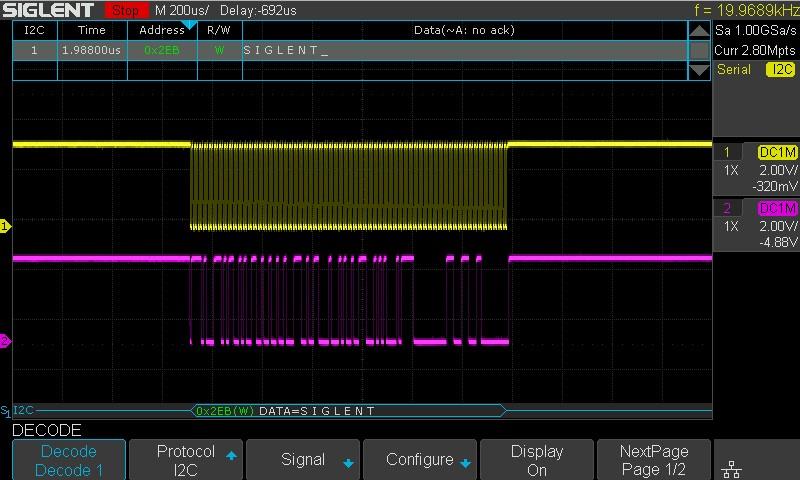Click the down arrow in decode list
The height and width of the screenshot is (480, 800).
coord(700,70)
